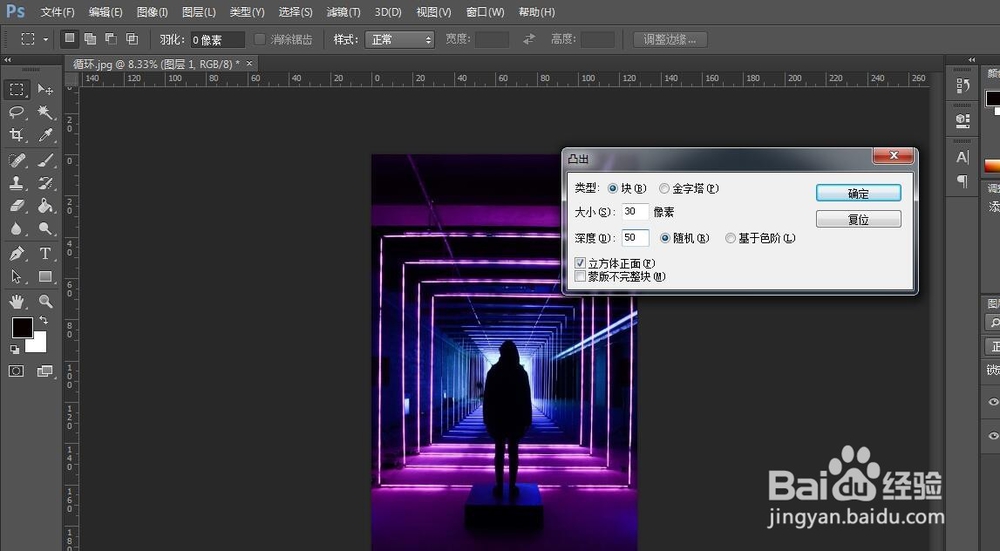This screenshot has width=1000, height=551.
Task: Open the History panel icon
Action: tap(962, 86)
